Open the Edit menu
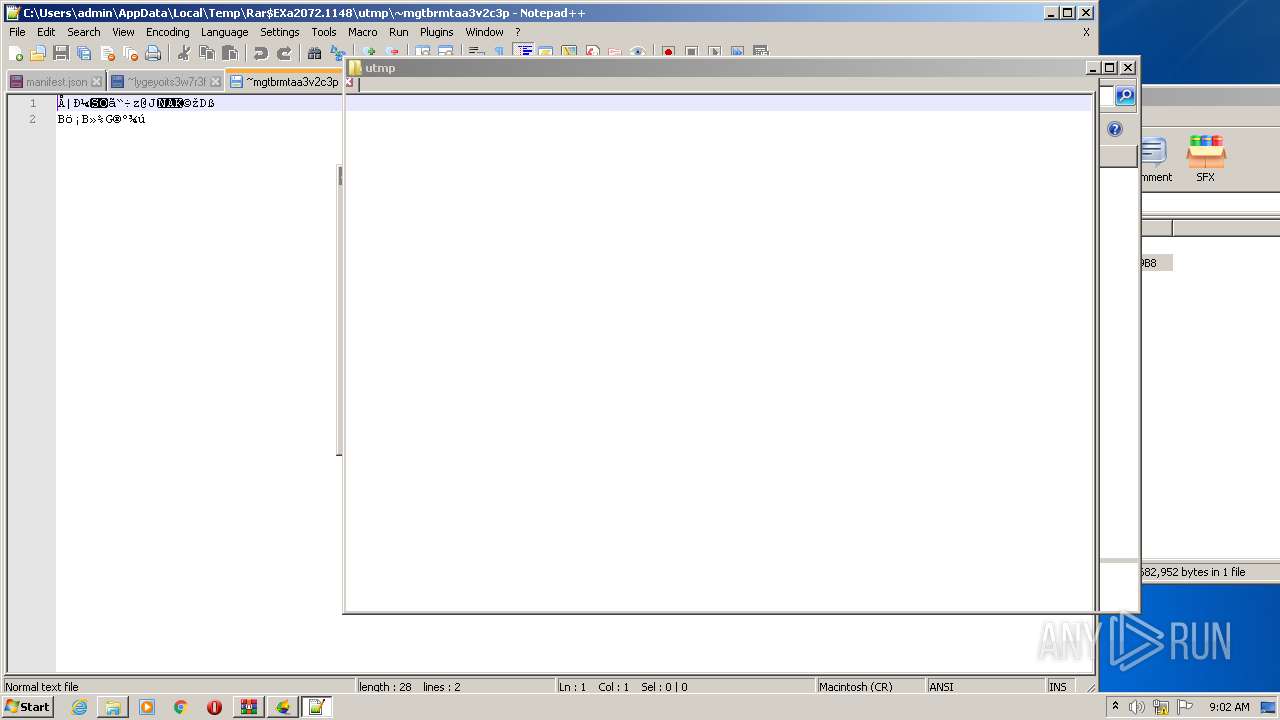1280x720 pixels. [46, 32]
